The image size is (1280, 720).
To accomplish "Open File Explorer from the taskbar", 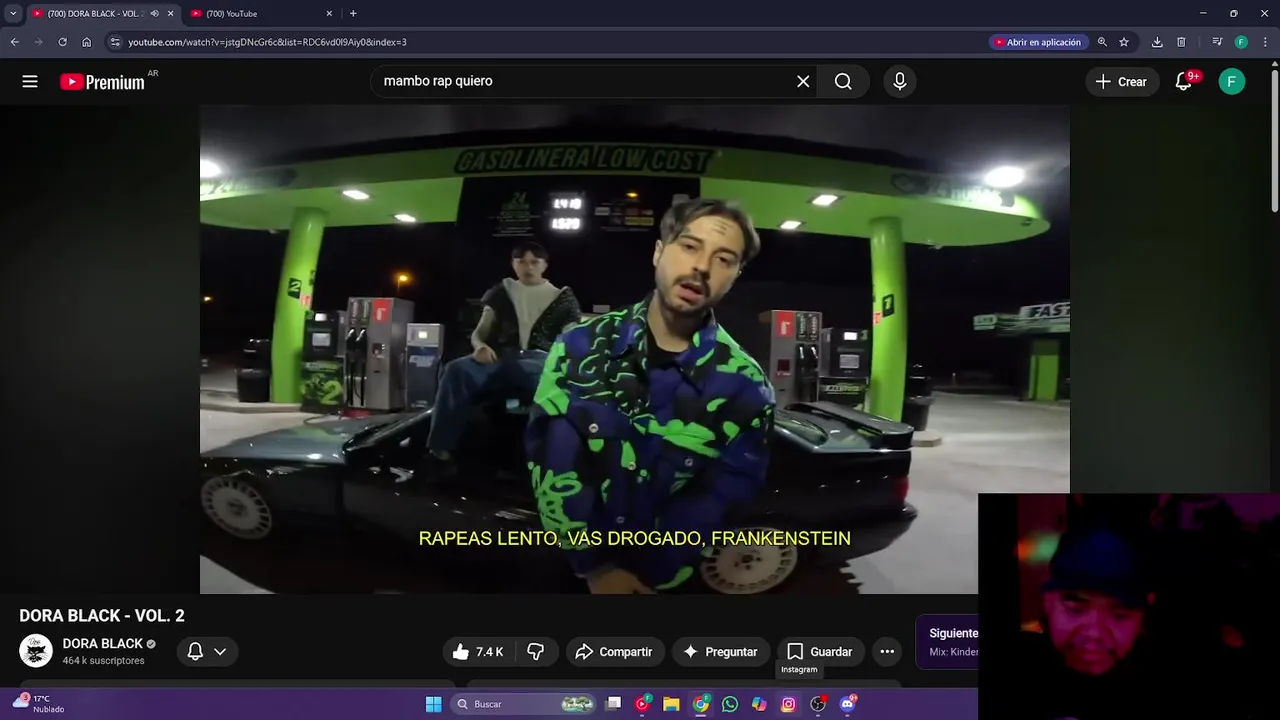I will 672,704.
